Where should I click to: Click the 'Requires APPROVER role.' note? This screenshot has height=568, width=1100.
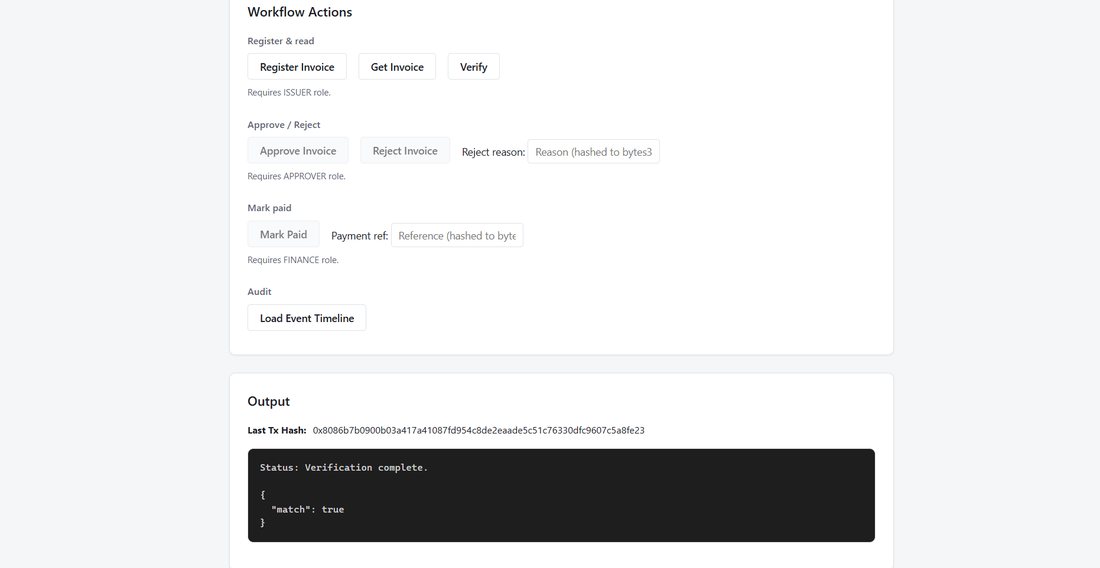tap(297, 176)
